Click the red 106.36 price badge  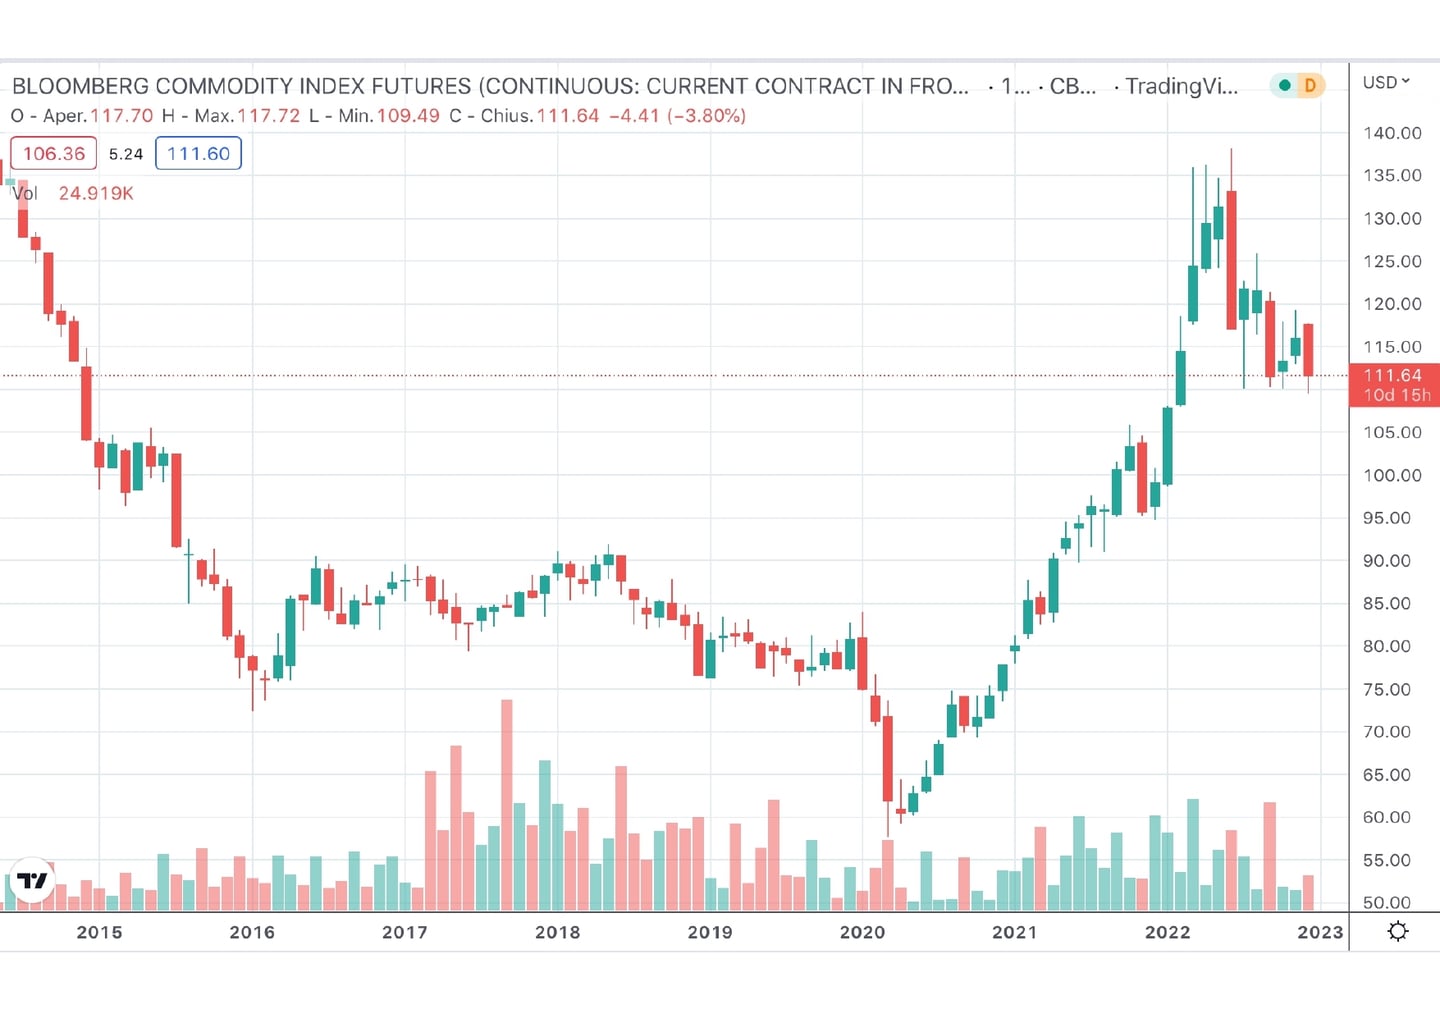(52, 153)
